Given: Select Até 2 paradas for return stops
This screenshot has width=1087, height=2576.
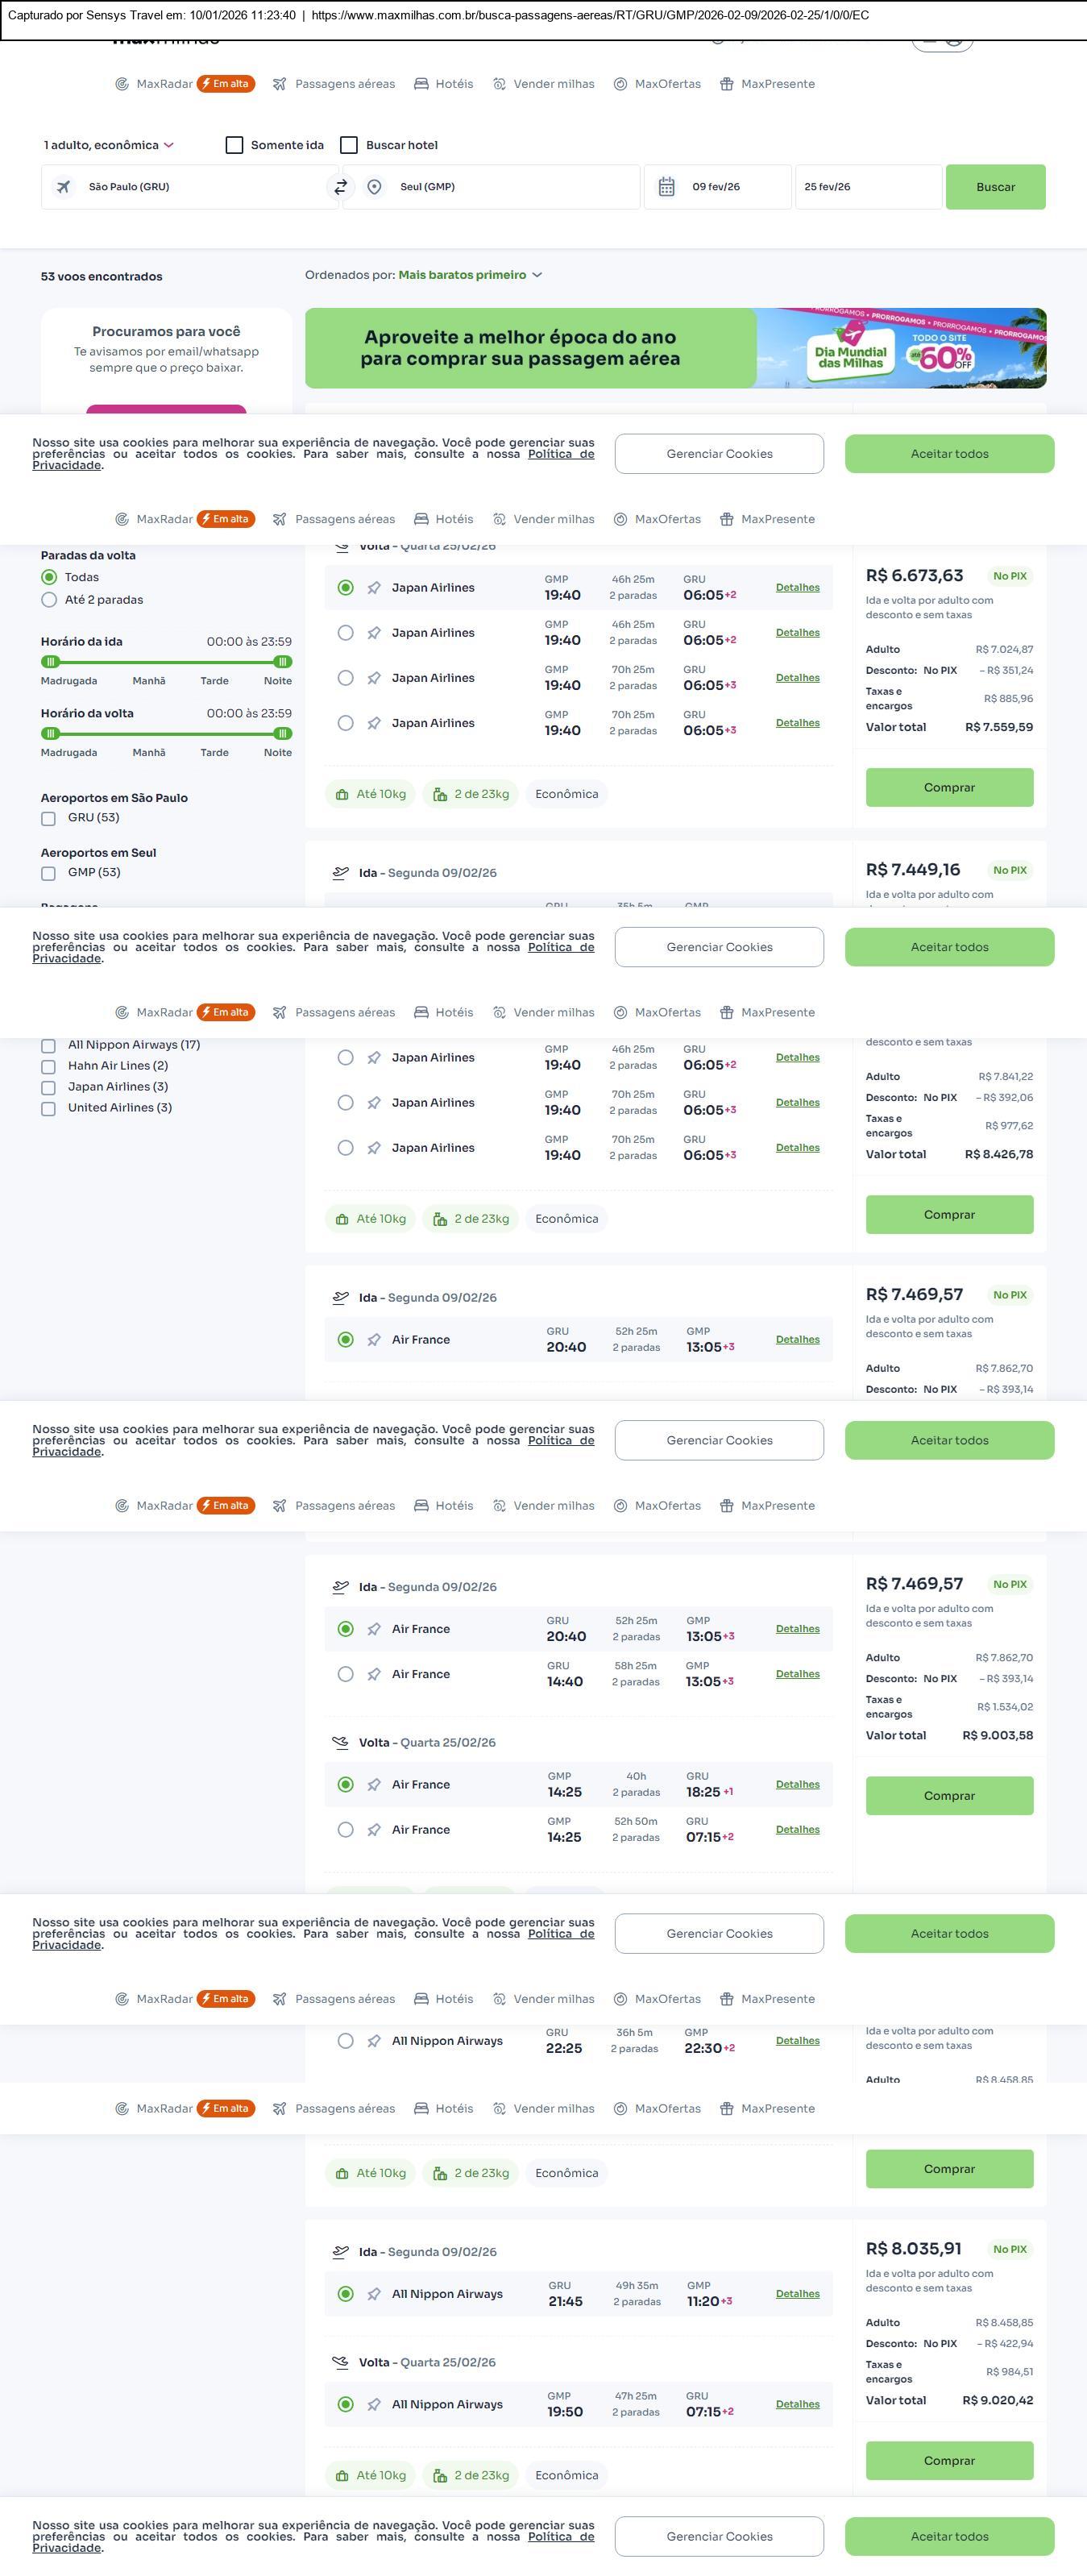Looking at the screenshot, I should click(49, 600).
